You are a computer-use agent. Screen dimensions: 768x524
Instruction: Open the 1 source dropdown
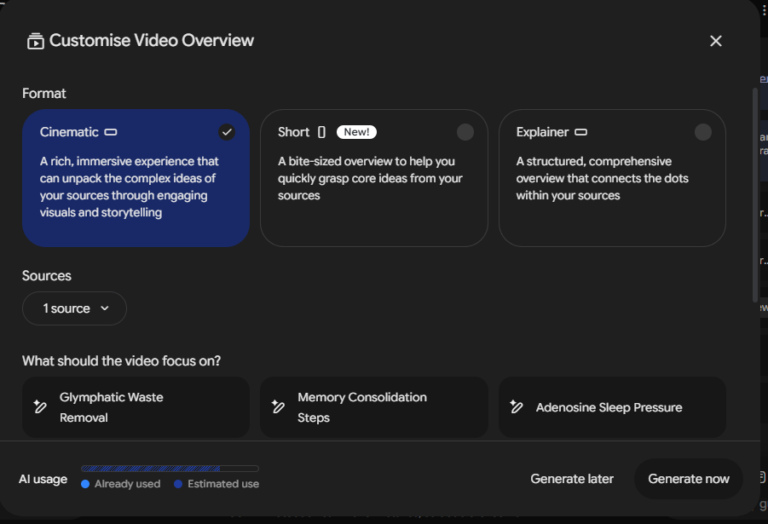tap(74, 309)
